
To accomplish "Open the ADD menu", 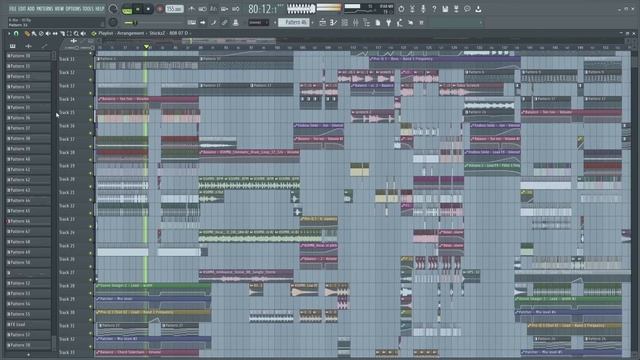I will [31, 9].
